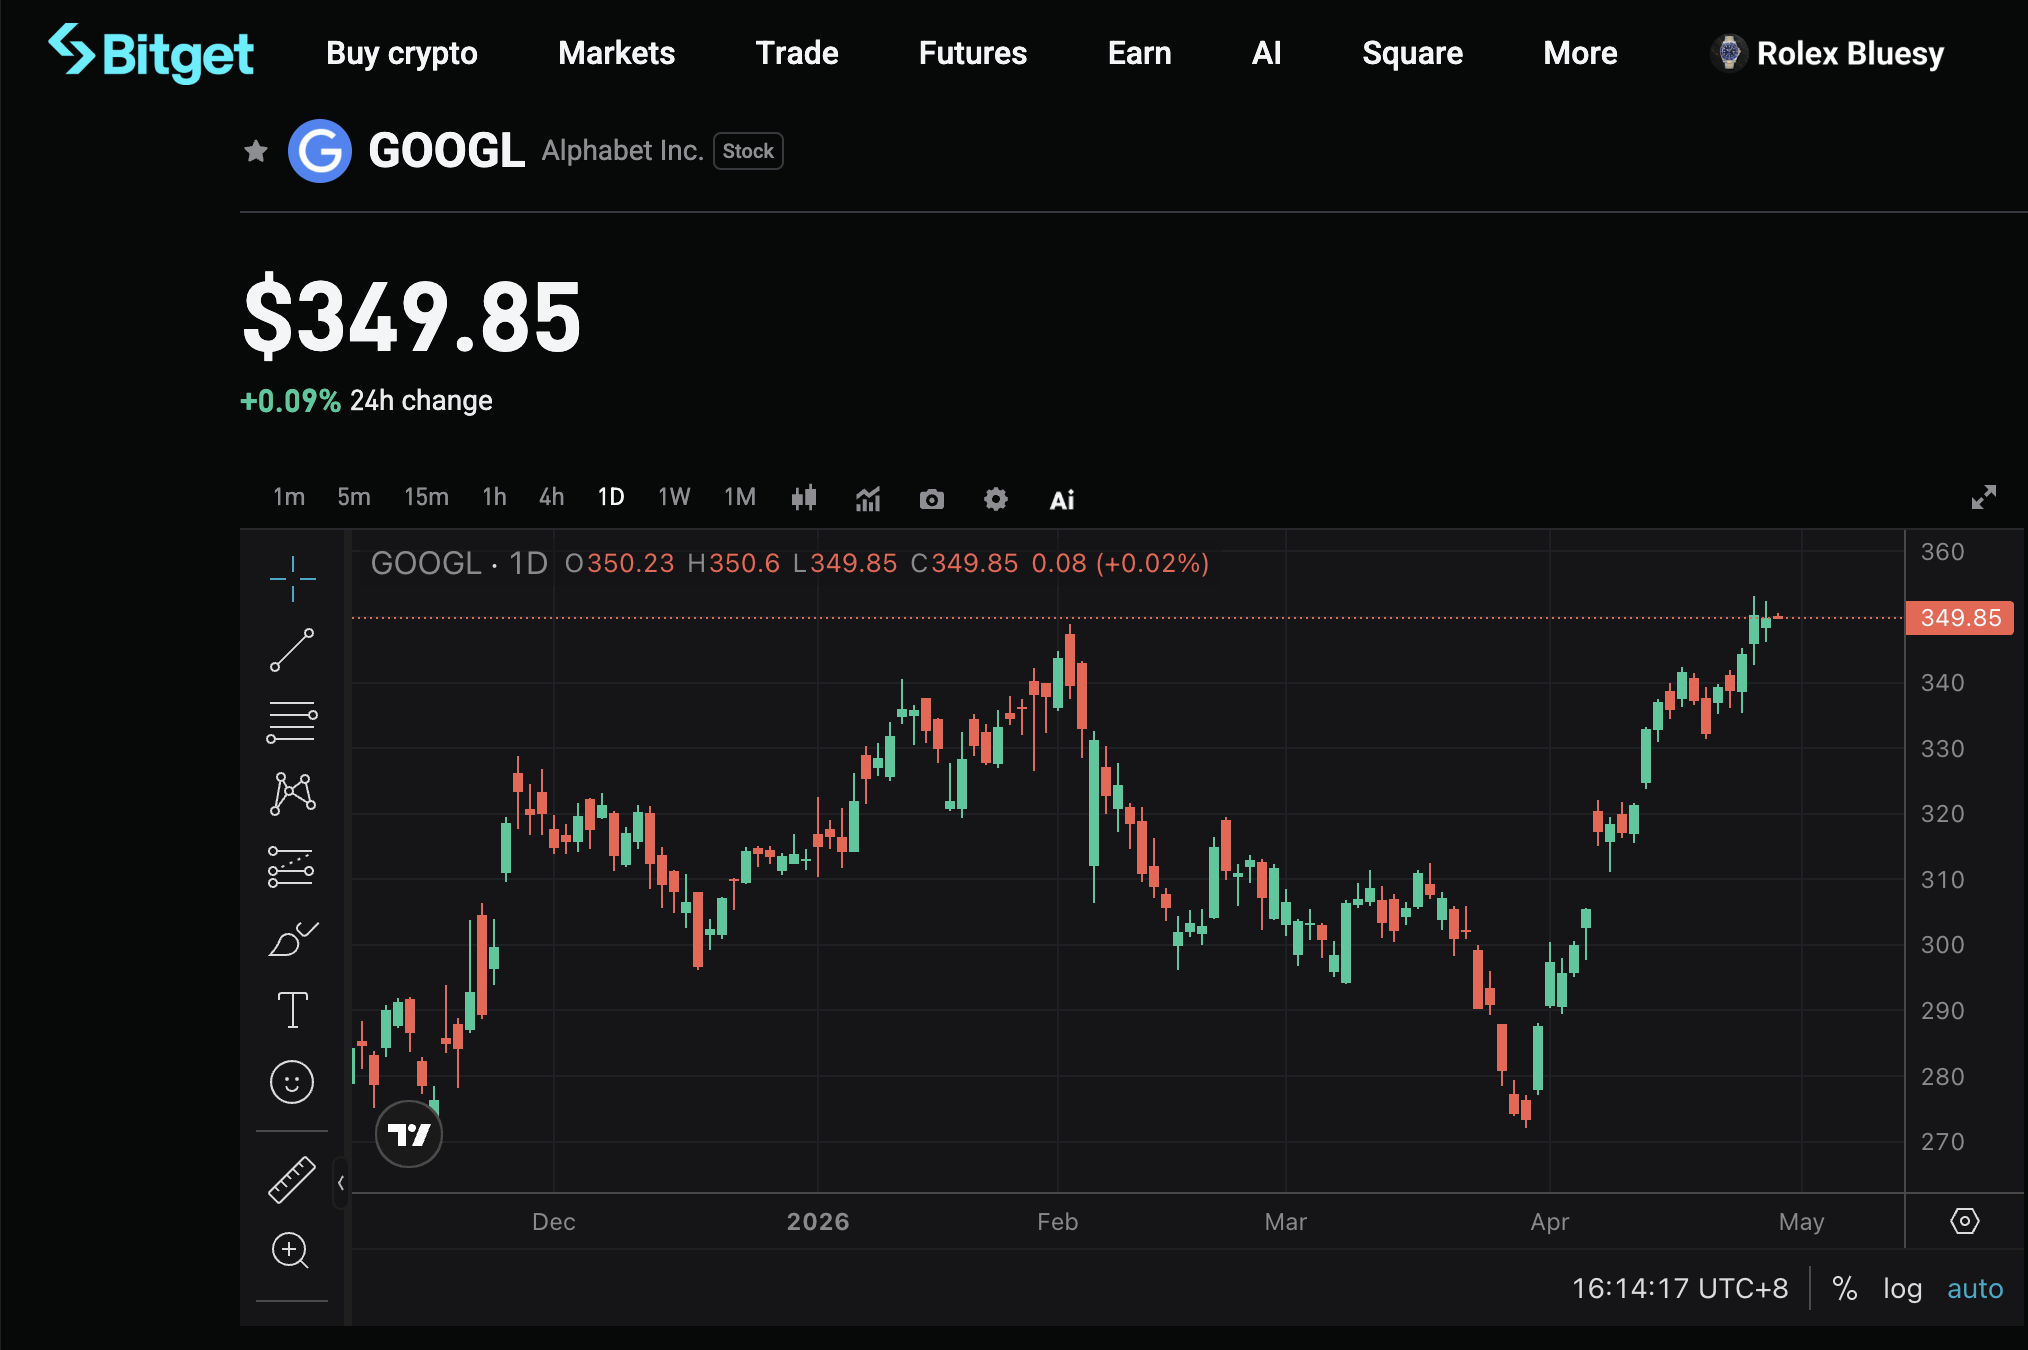Select the trend line drawing tool
The width and height of the screenshot is (2028, 1350).
coord(292,650)
